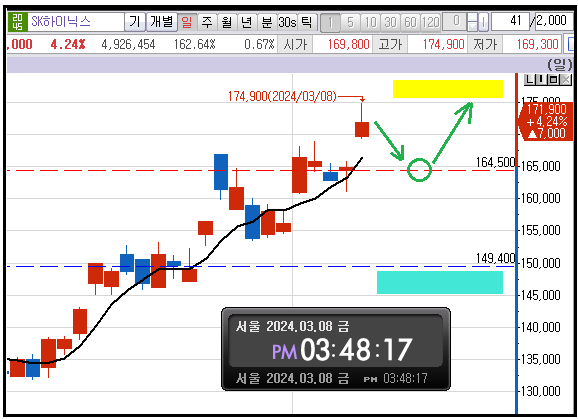Select the 30s seconds chart period
This screenshot has width=578, height=419.
click(x=287, y=22)
